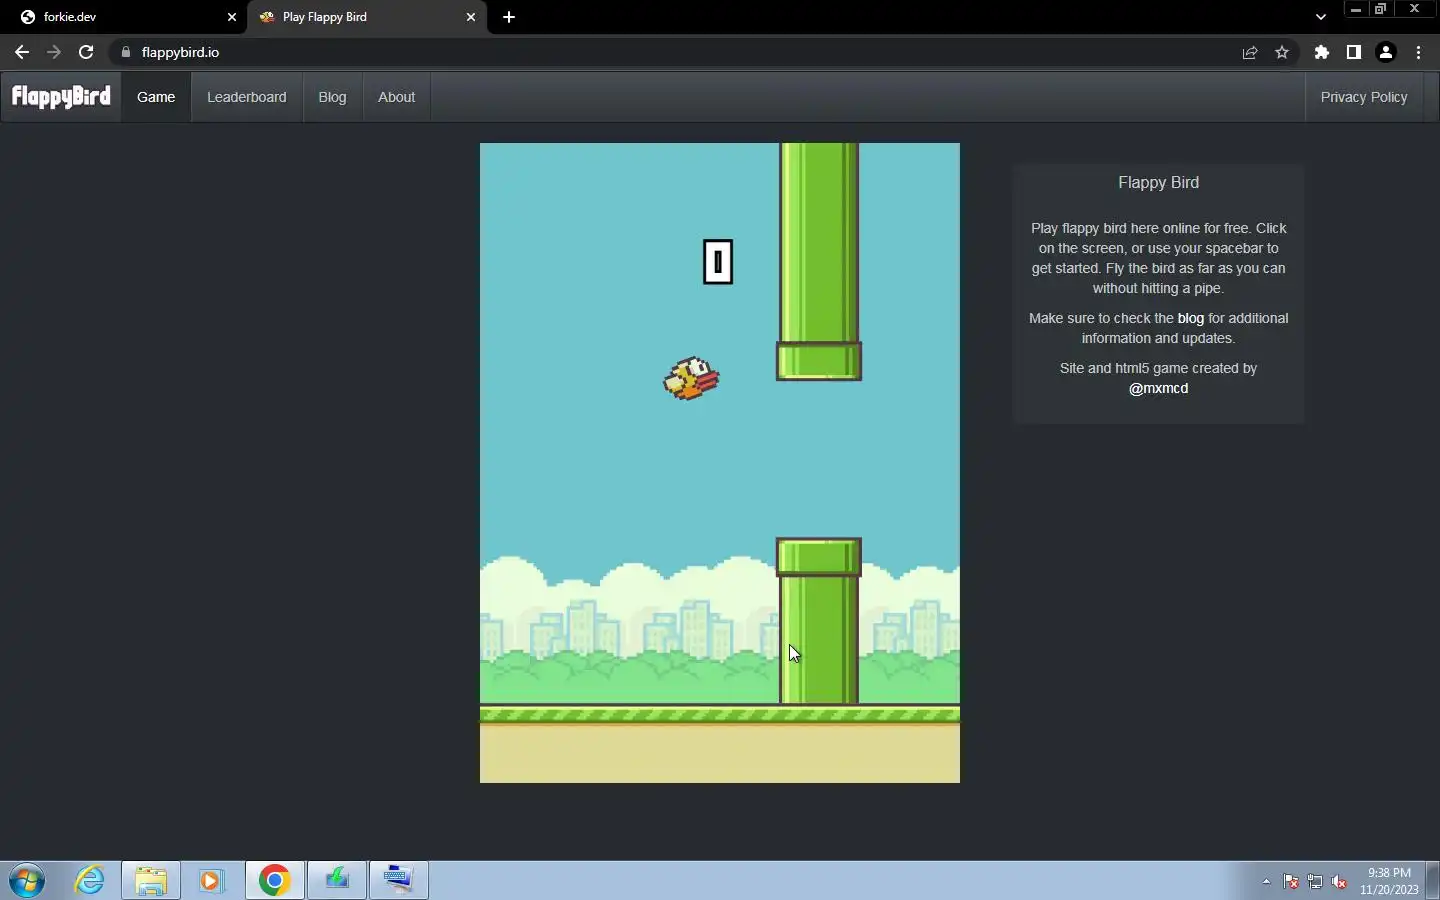Close the forkie.dev tab
The height and width of the screenshot is (900, 1440).
point(232,17)
